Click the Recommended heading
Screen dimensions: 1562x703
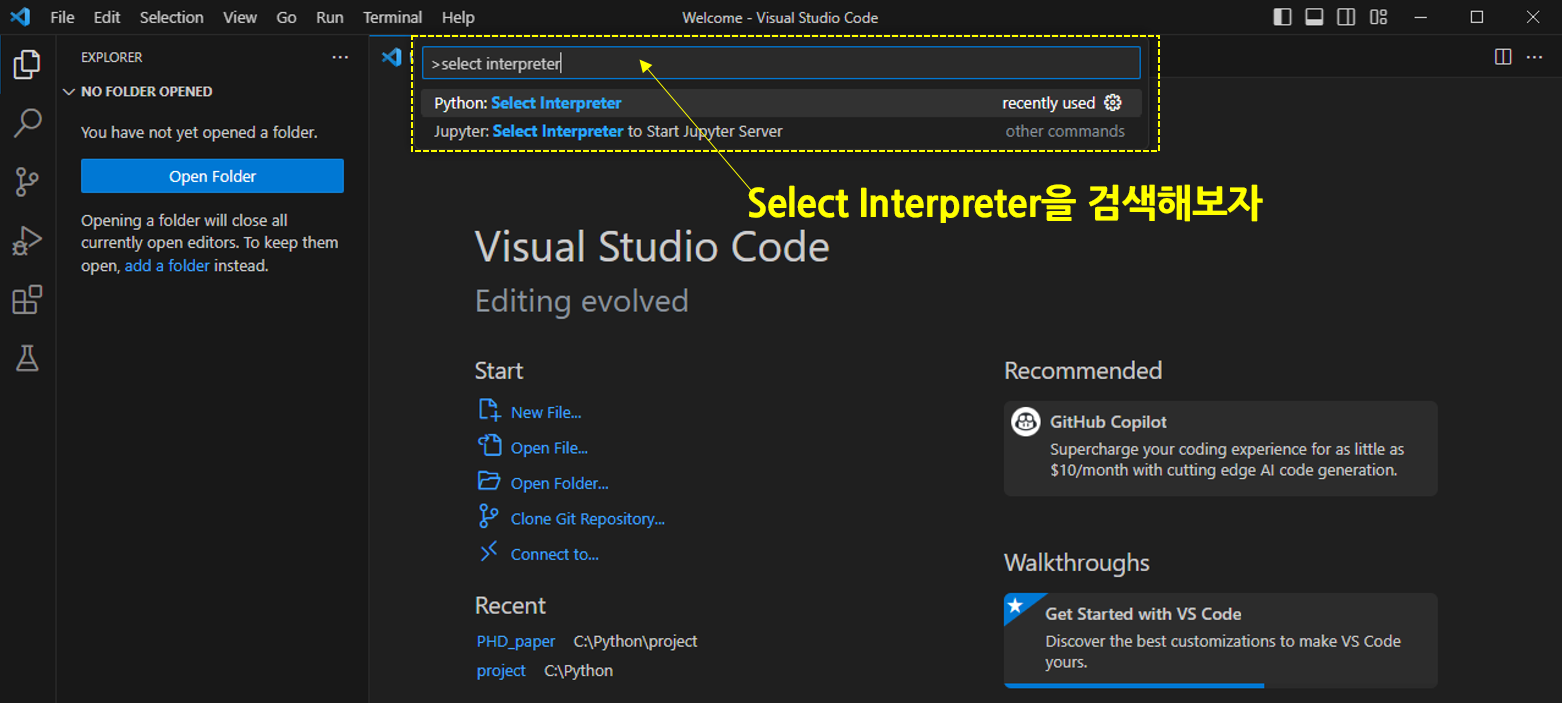point(1083,371)
